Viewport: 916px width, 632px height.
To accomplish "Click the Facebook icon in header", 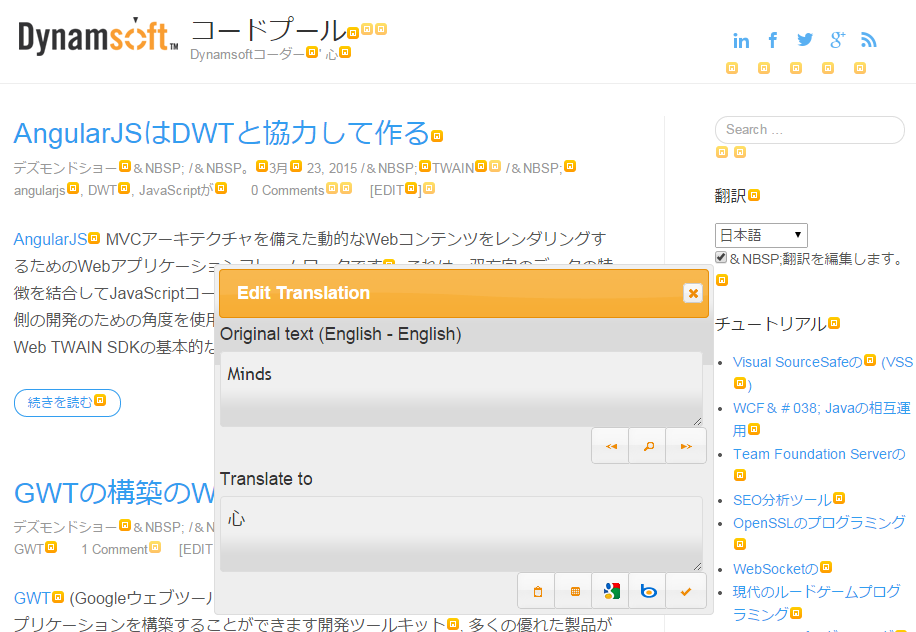I will pos(773,40).
